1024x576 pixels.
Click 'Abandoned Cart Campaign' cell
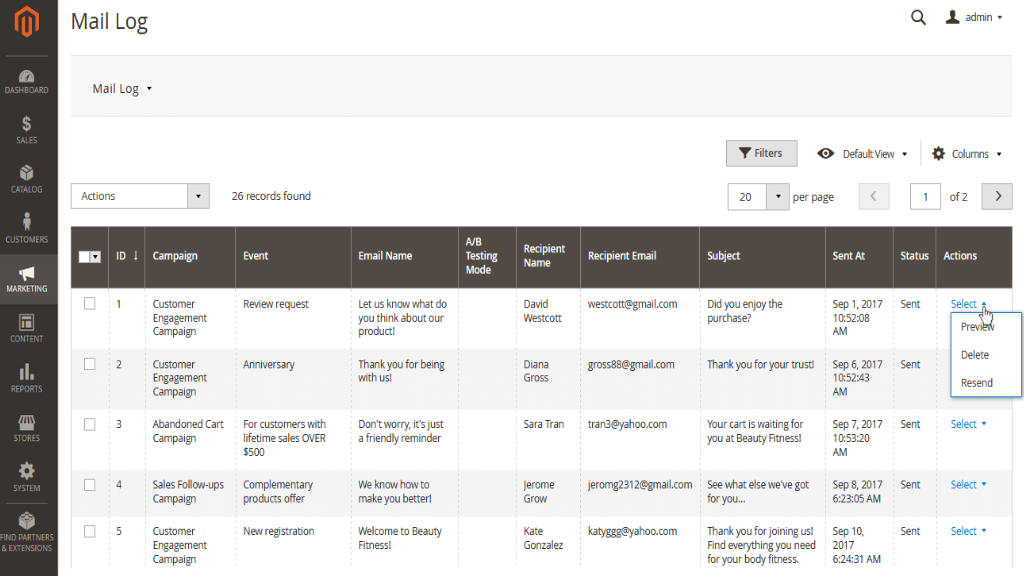click(x=188, y=431)
